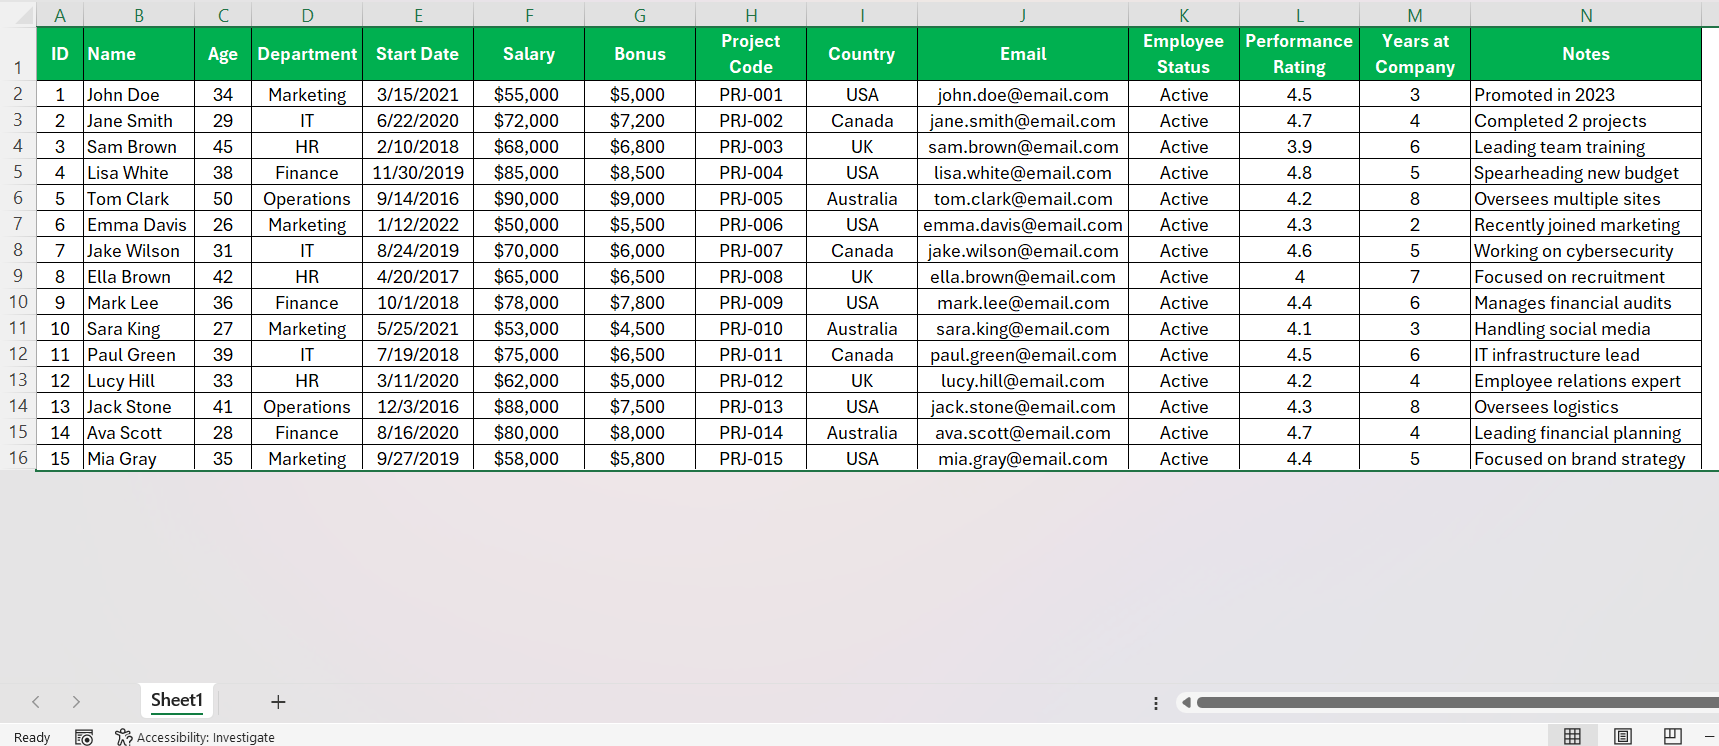Select the Notes header cell
1719x746 pixels.
click(x=1586, y=54)
